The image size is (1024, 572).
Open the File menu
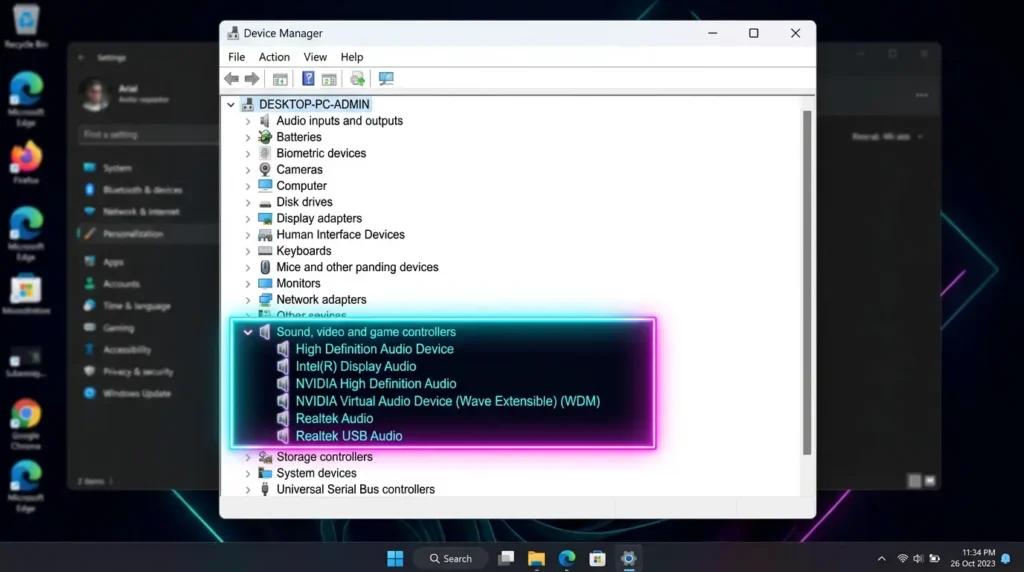[236, 57]
